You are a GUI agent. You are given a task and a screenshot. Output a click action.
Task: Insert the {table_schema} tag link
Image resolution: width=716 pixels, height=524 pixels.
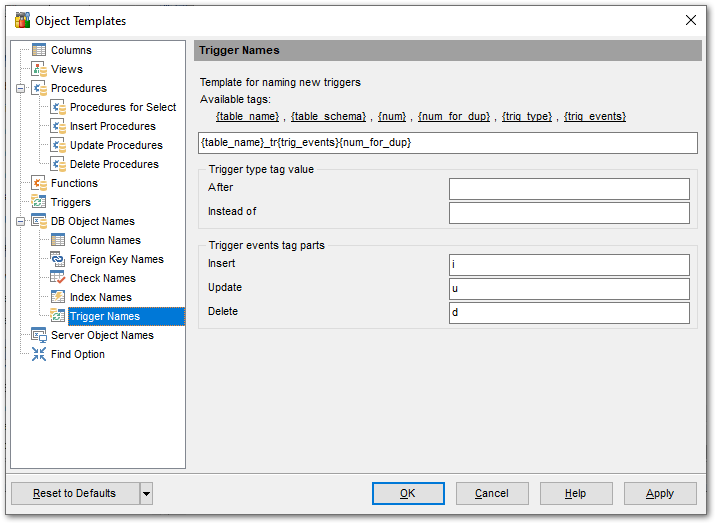[328, 117]
